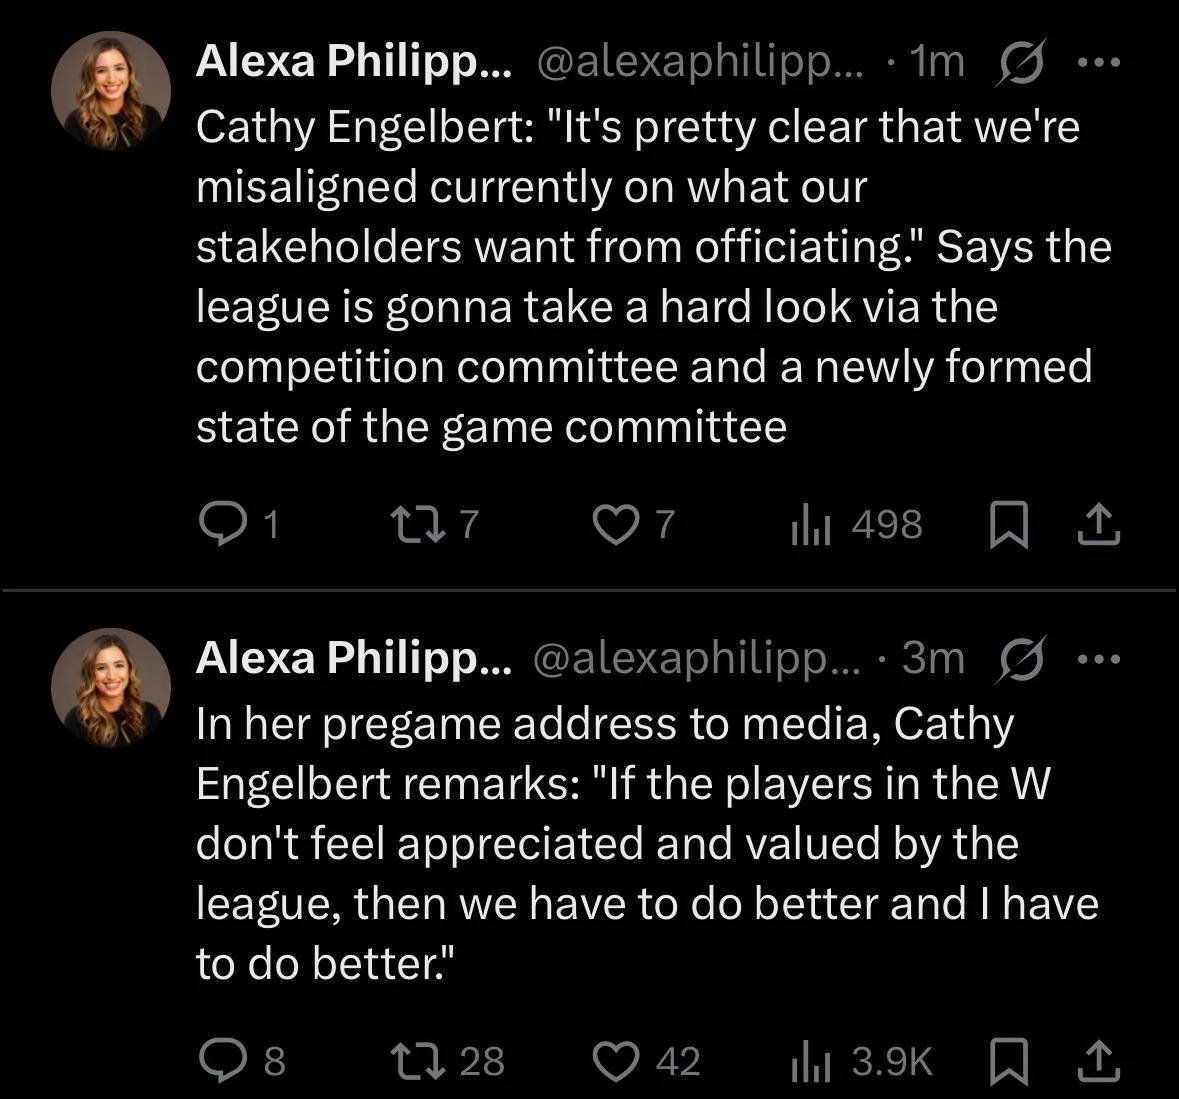The image size is (1179, 1099).
Task: Open profile picture on the second tweet
Action: (x=111, y=687)
